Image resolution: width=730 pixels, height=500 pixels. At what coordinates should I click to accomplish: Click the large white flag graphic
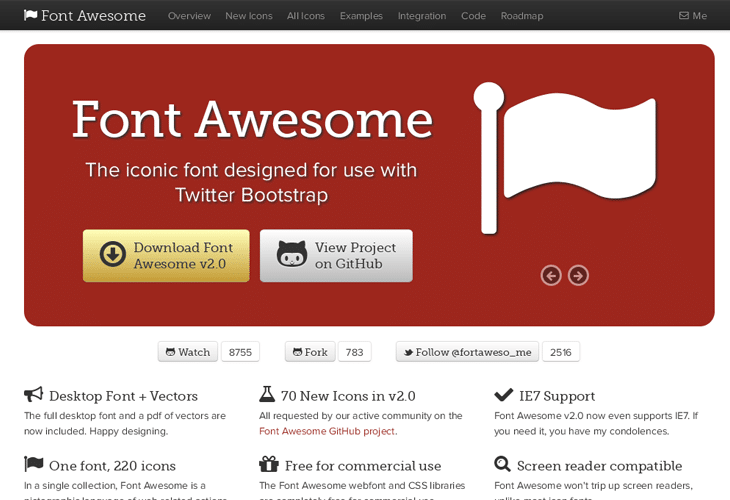coord(565,158)
